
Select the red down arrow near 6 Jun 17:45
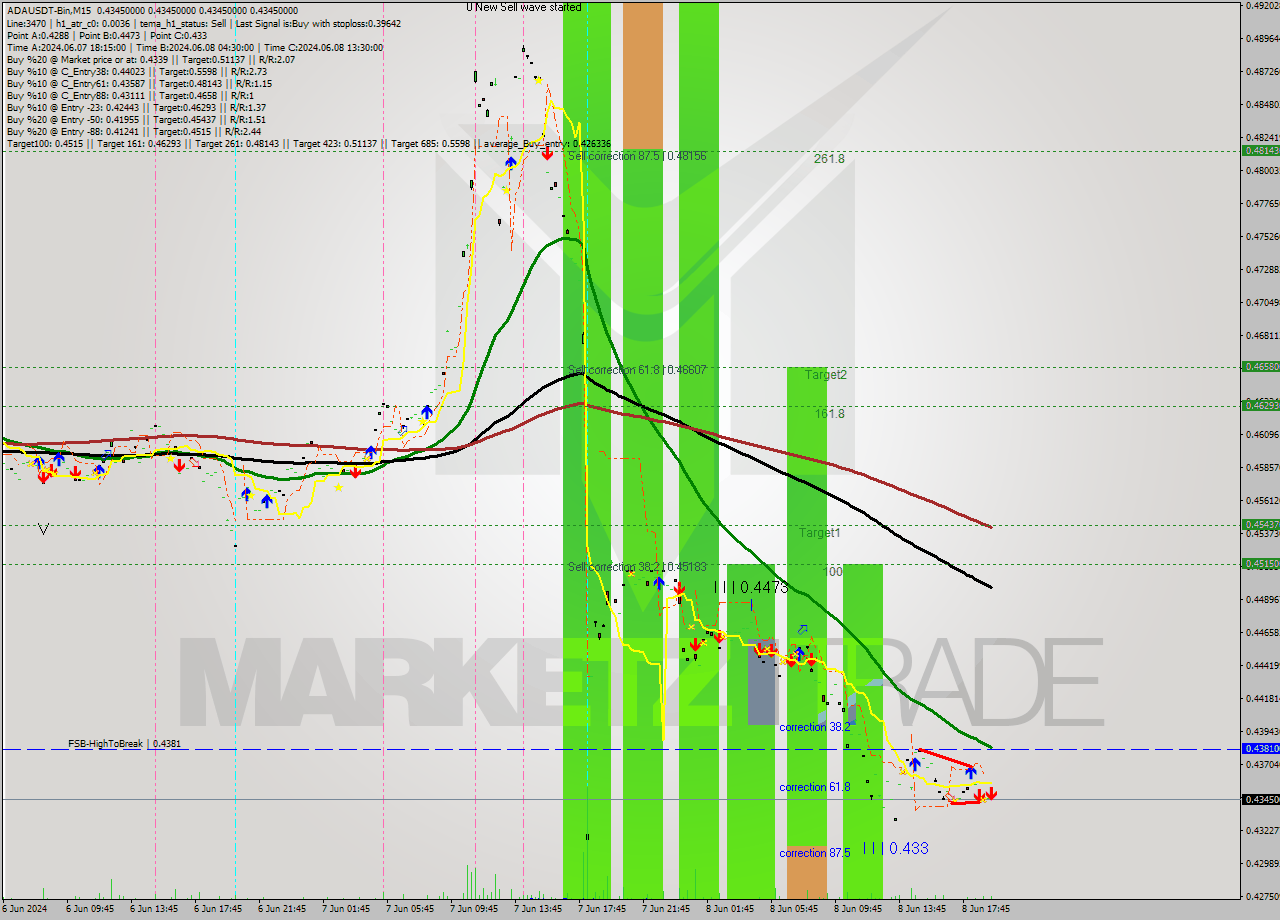(178, 466)
